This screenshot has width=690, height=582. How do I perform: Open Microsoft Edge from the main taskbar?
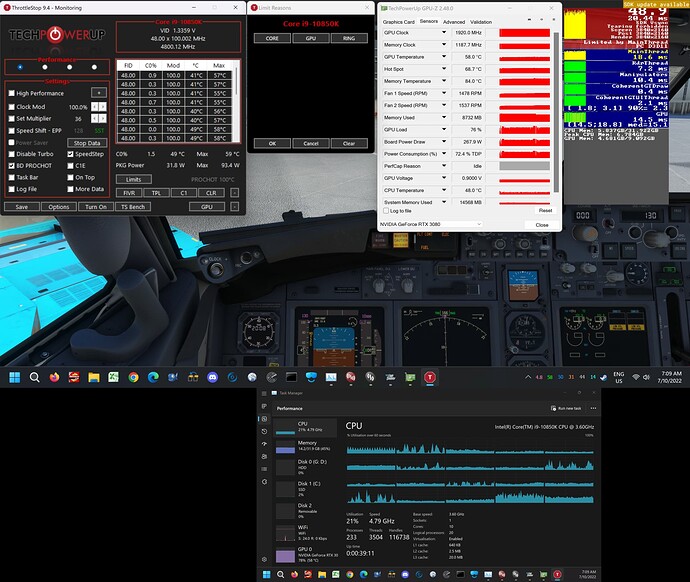click(x=153, y=377)
